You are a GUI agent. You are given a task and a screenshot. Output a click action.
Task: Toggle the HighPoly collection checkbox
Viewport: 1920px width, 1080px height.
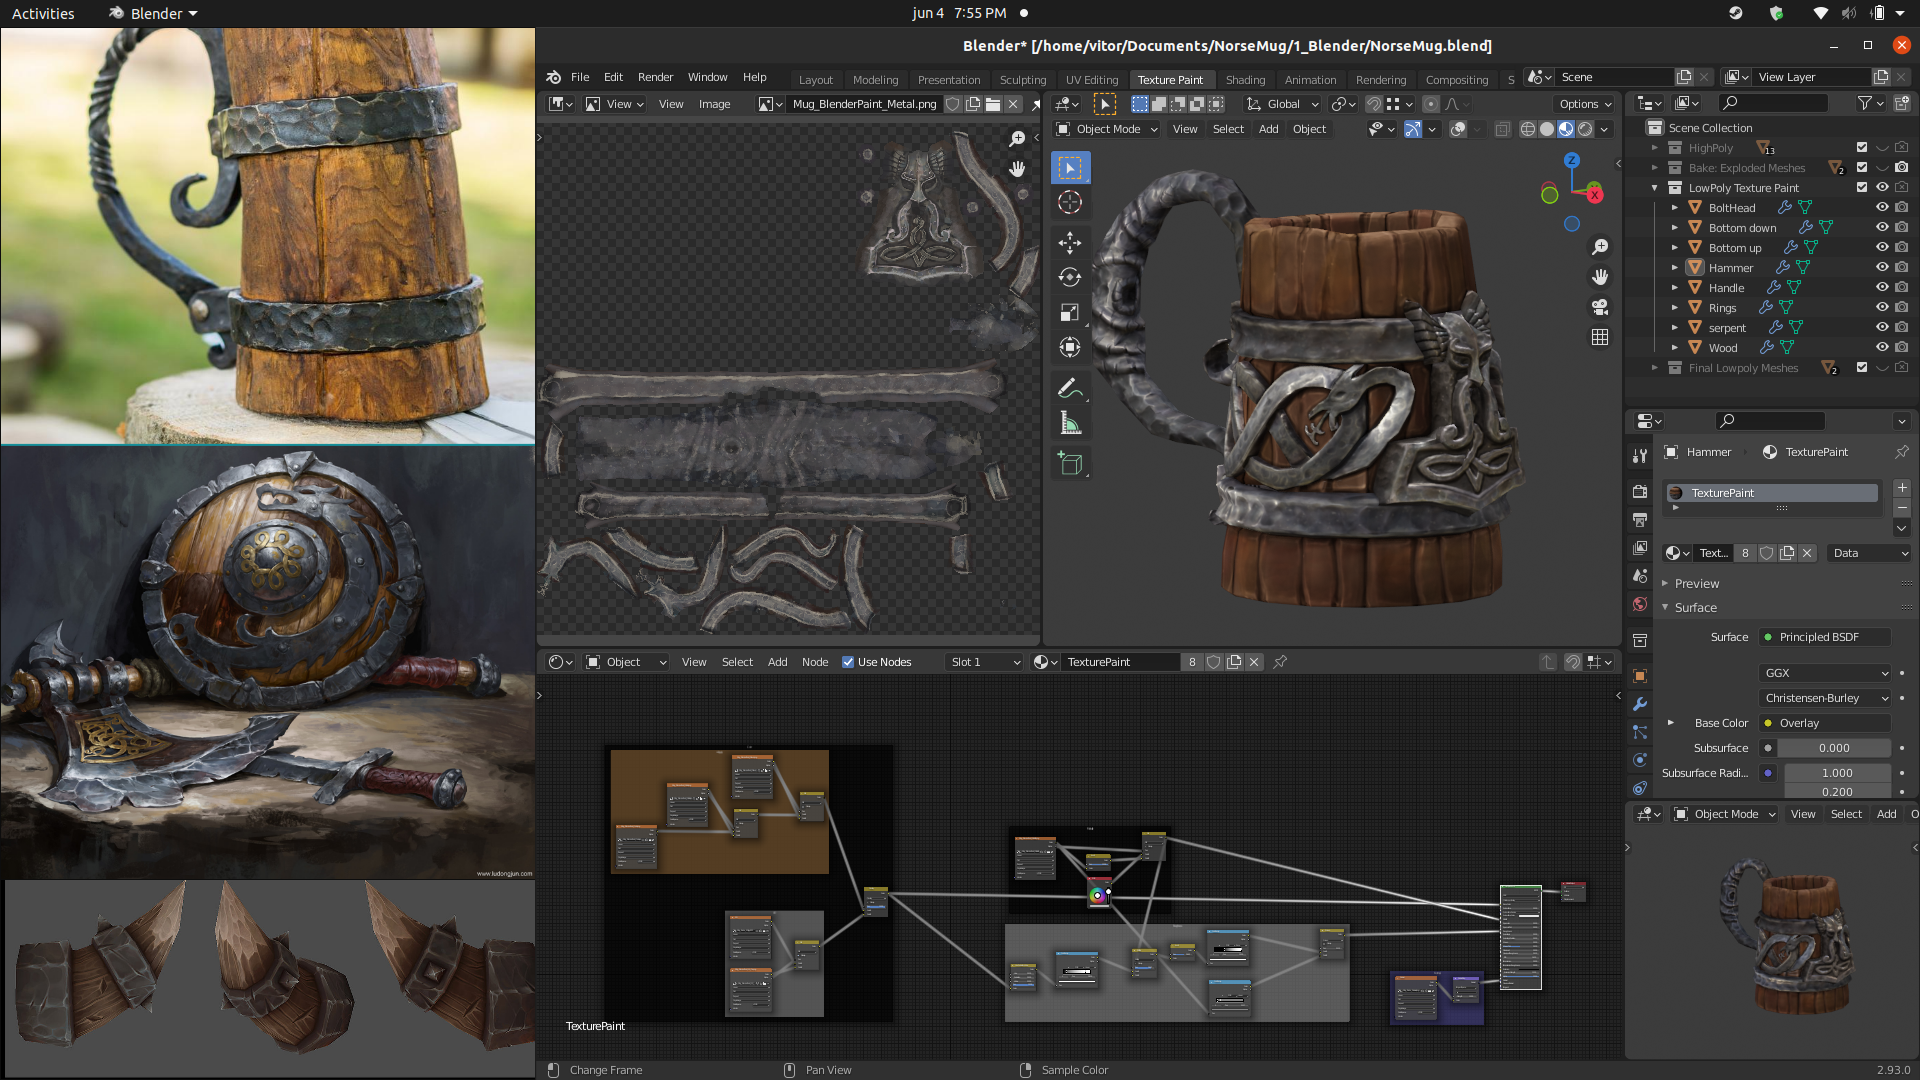1861,147
